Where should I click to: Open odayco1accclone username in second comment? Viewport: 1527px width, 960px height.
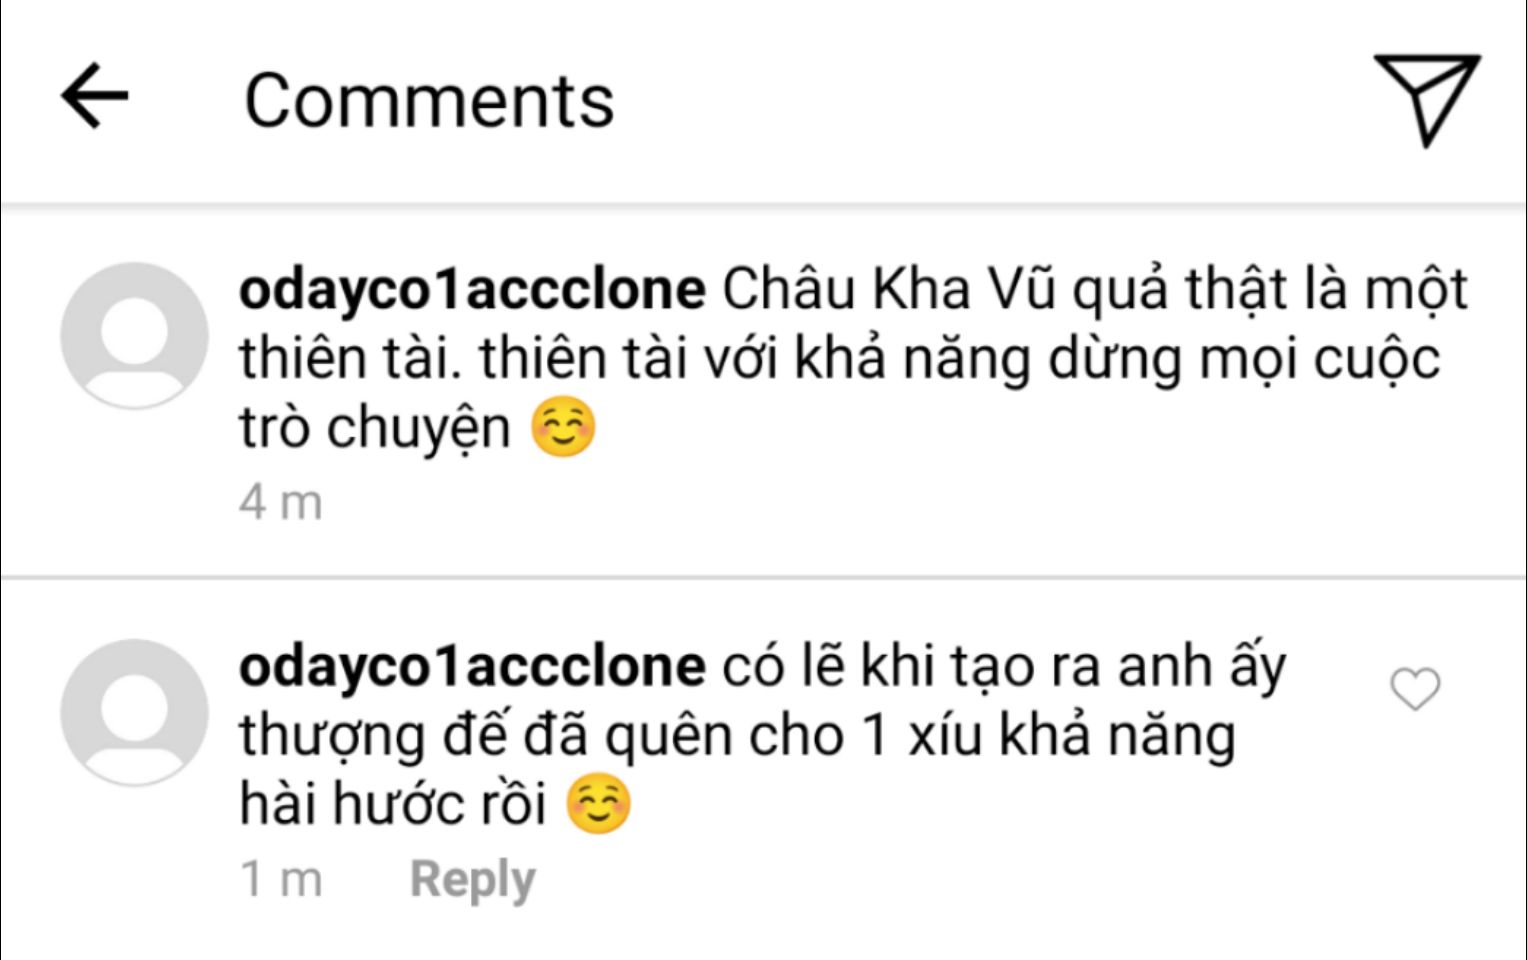[472, 668]
